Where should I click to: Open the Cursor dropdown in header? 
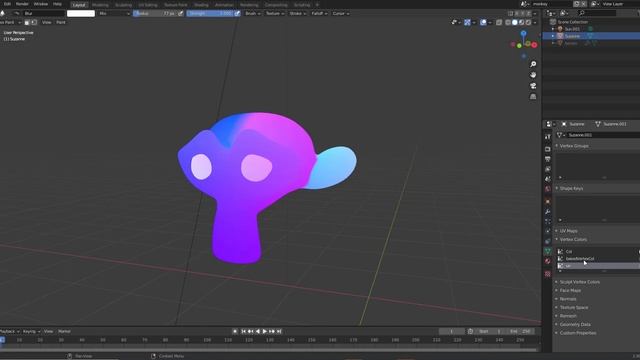(340, 13)
